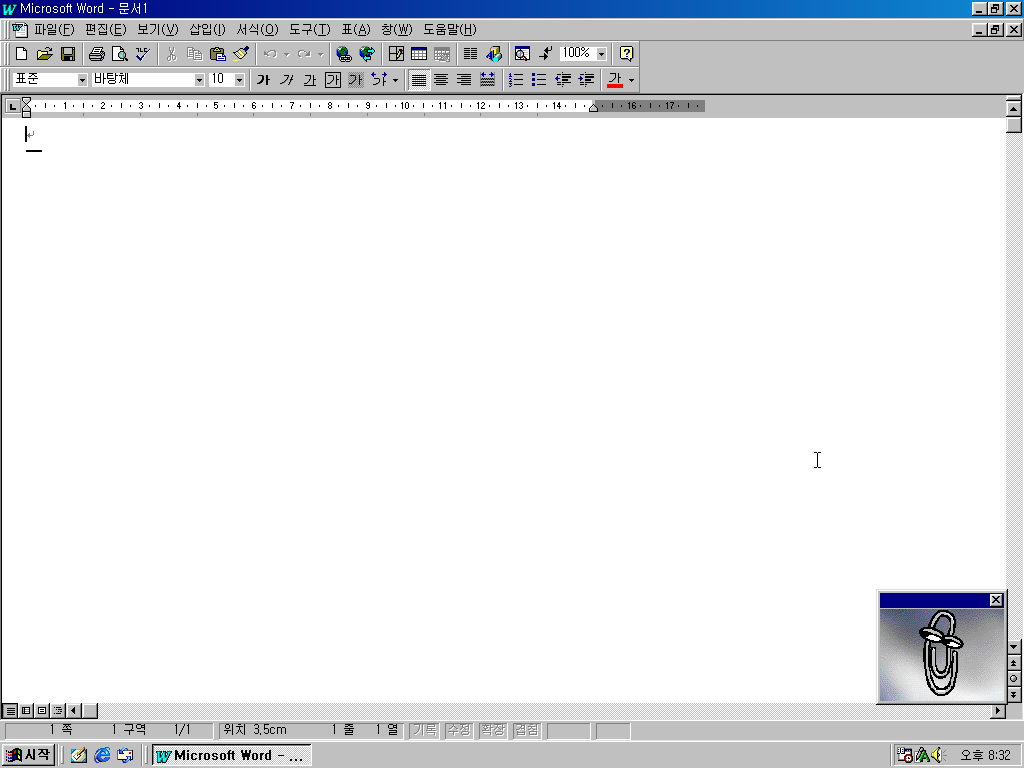The height and width of the screenshot is (768, 1024).
Task: Save the document with the floppy icon
Action: click(68, 54)
